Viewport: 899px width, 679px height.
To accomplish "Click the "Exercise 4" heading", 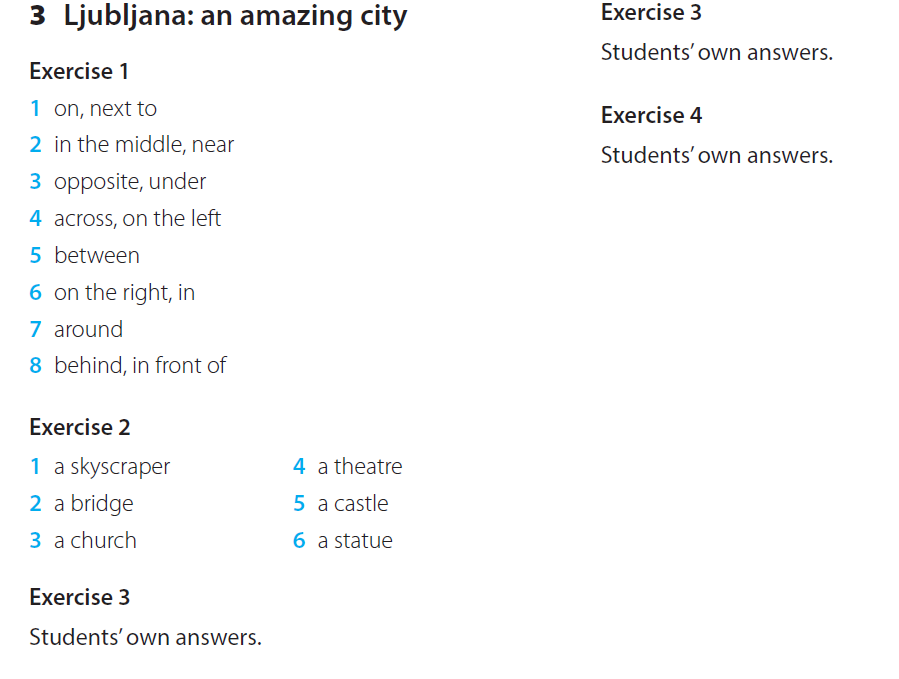I will tap(651, 115).
